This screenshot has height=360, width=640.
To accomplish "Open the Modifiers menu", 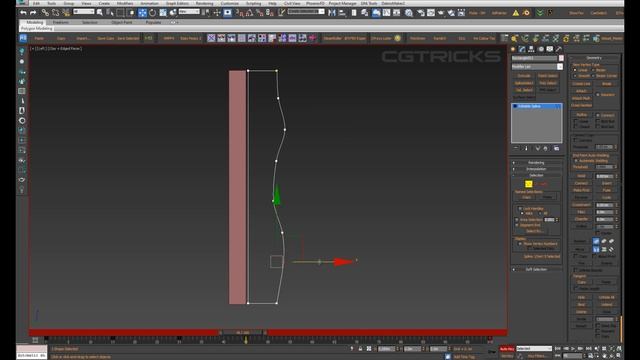I will (x=125, y=3).
